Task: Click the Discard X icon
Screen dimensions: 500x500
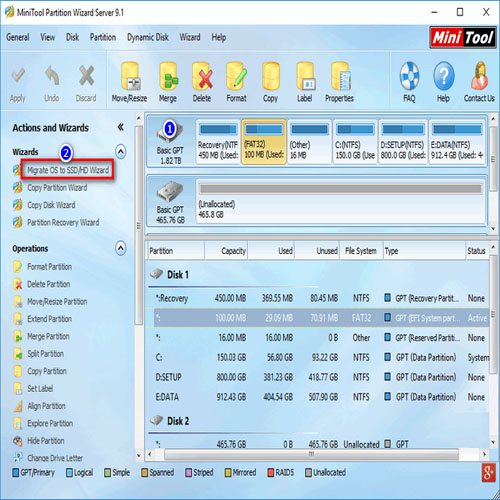Action: 86,75
